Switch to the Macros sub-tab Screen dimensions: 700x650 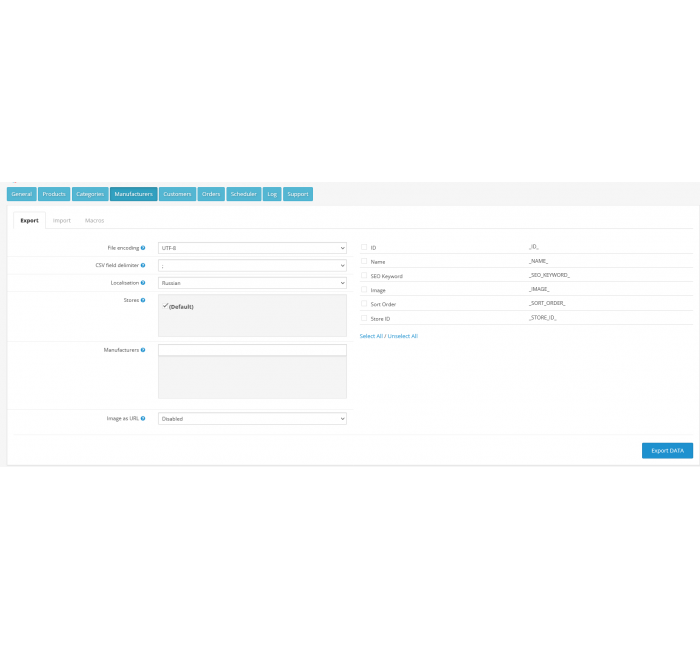(x=95, y=221)
